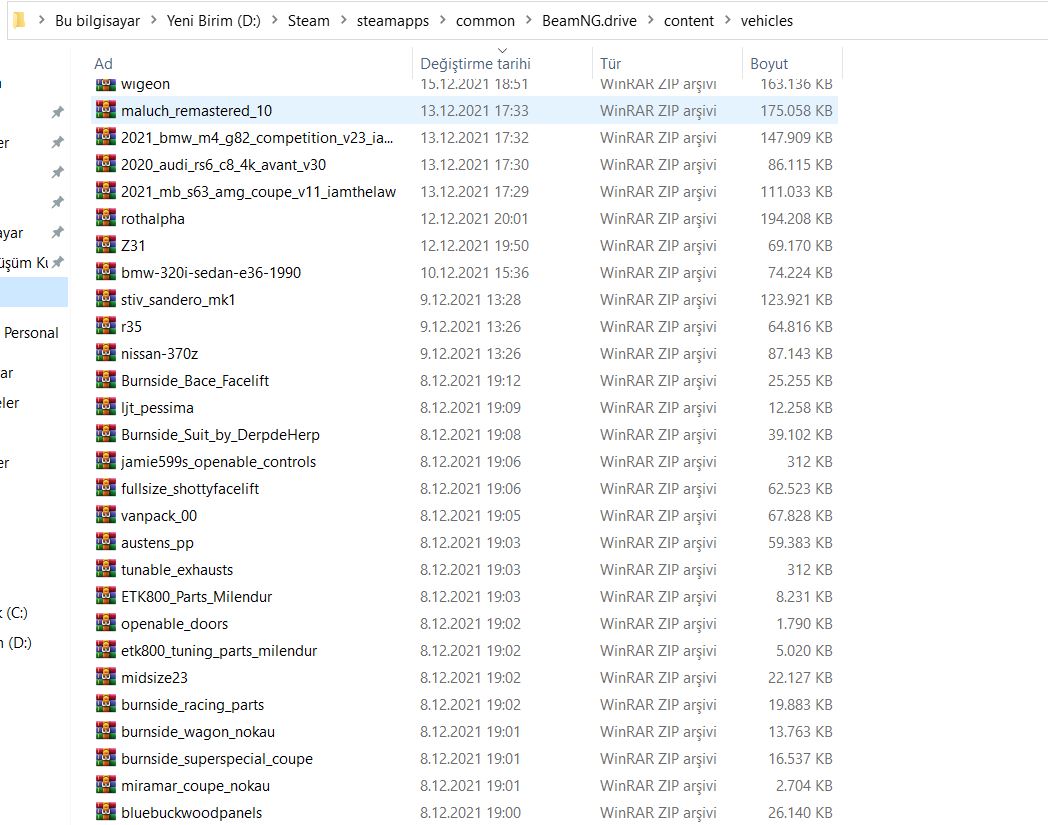This screenshot has width=1048, height=825.
Task: Click the 2.704 KB size value
Action: 804,786
